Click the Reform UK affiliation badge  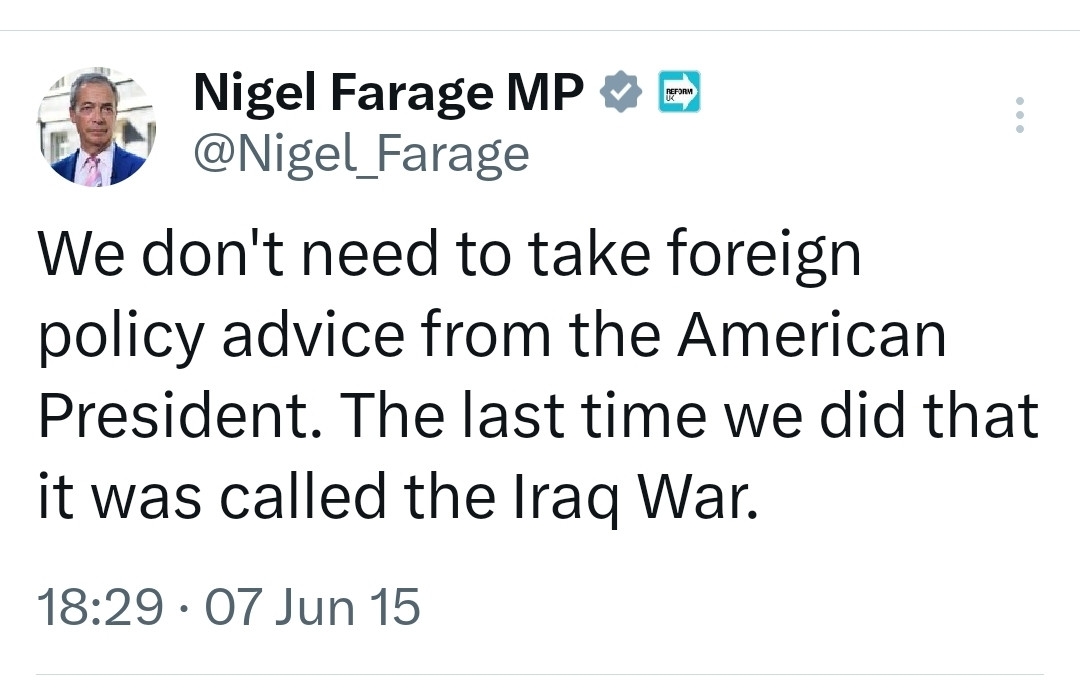[x=679, y=93]
